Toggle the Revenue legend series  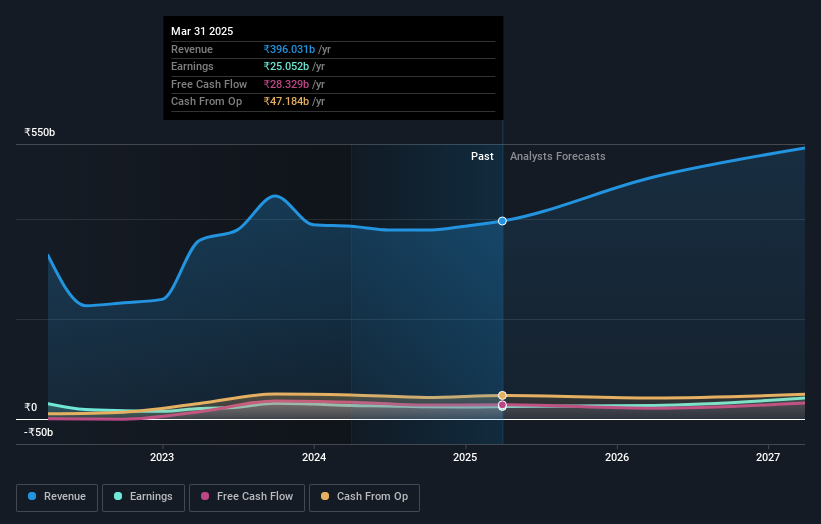click(x=57, y=497)
